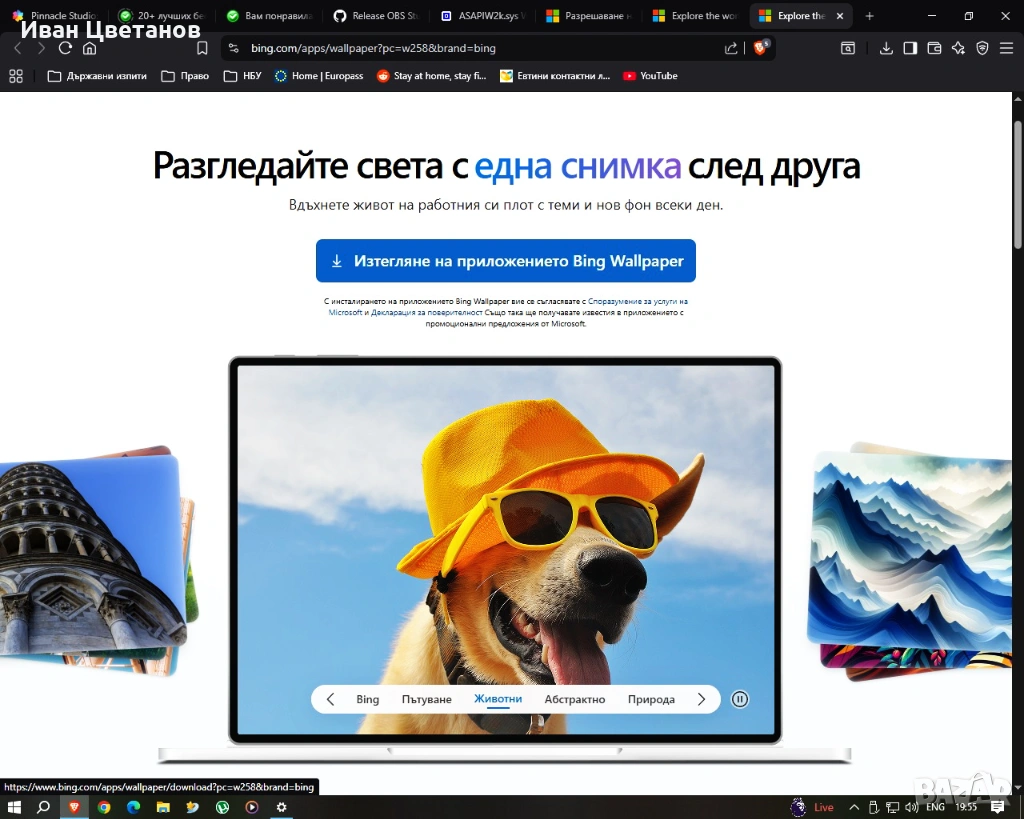Open the НБУ bookmark folder
Image resolution: width=1024 pixels, height=819 pixels.
point(242,76)
